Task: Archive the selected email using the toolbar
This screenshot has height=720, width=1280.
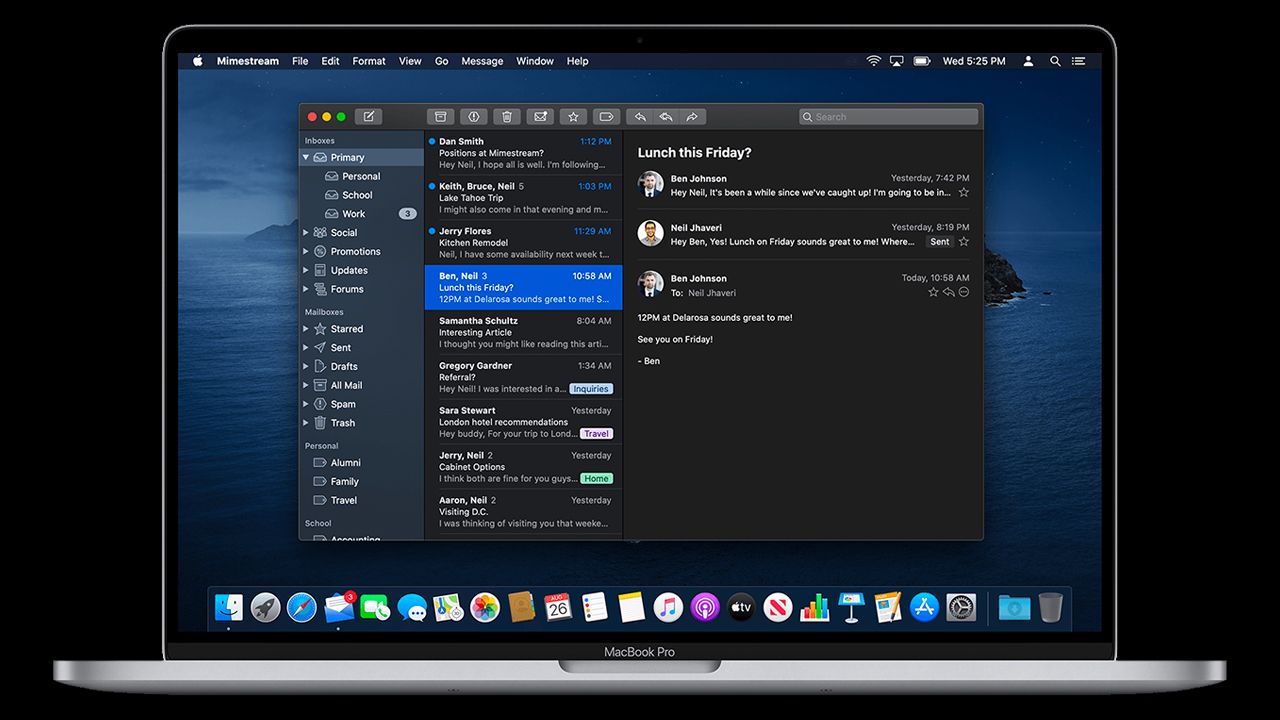Action: click(x=440, y=117)
